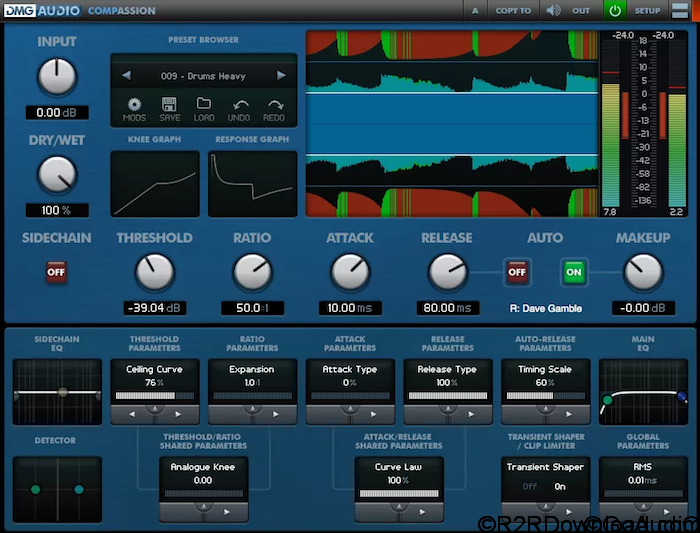The image size is (700, 533).
Task: Click the DRY/WET knob
Action: coord(57,174)
